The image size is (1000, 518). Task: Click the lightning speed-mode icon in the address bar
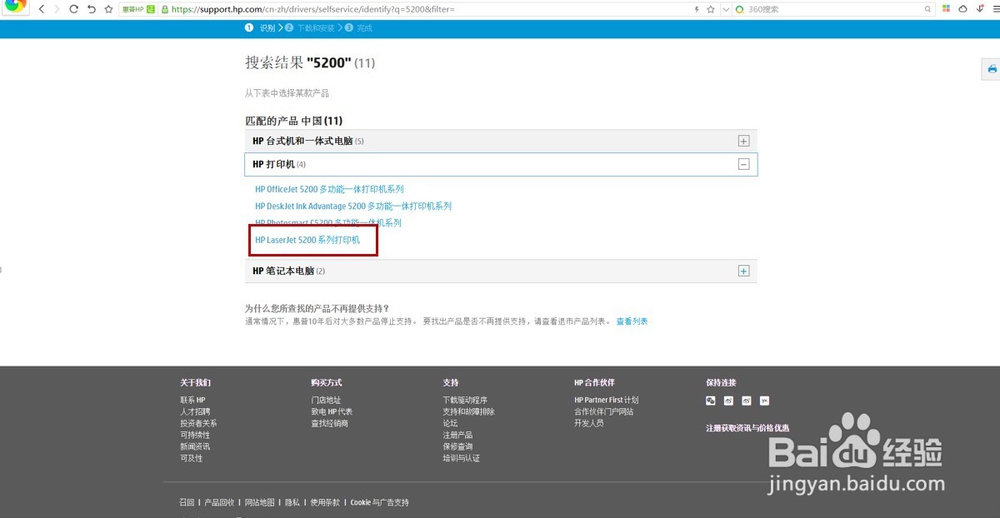(696, 10)
